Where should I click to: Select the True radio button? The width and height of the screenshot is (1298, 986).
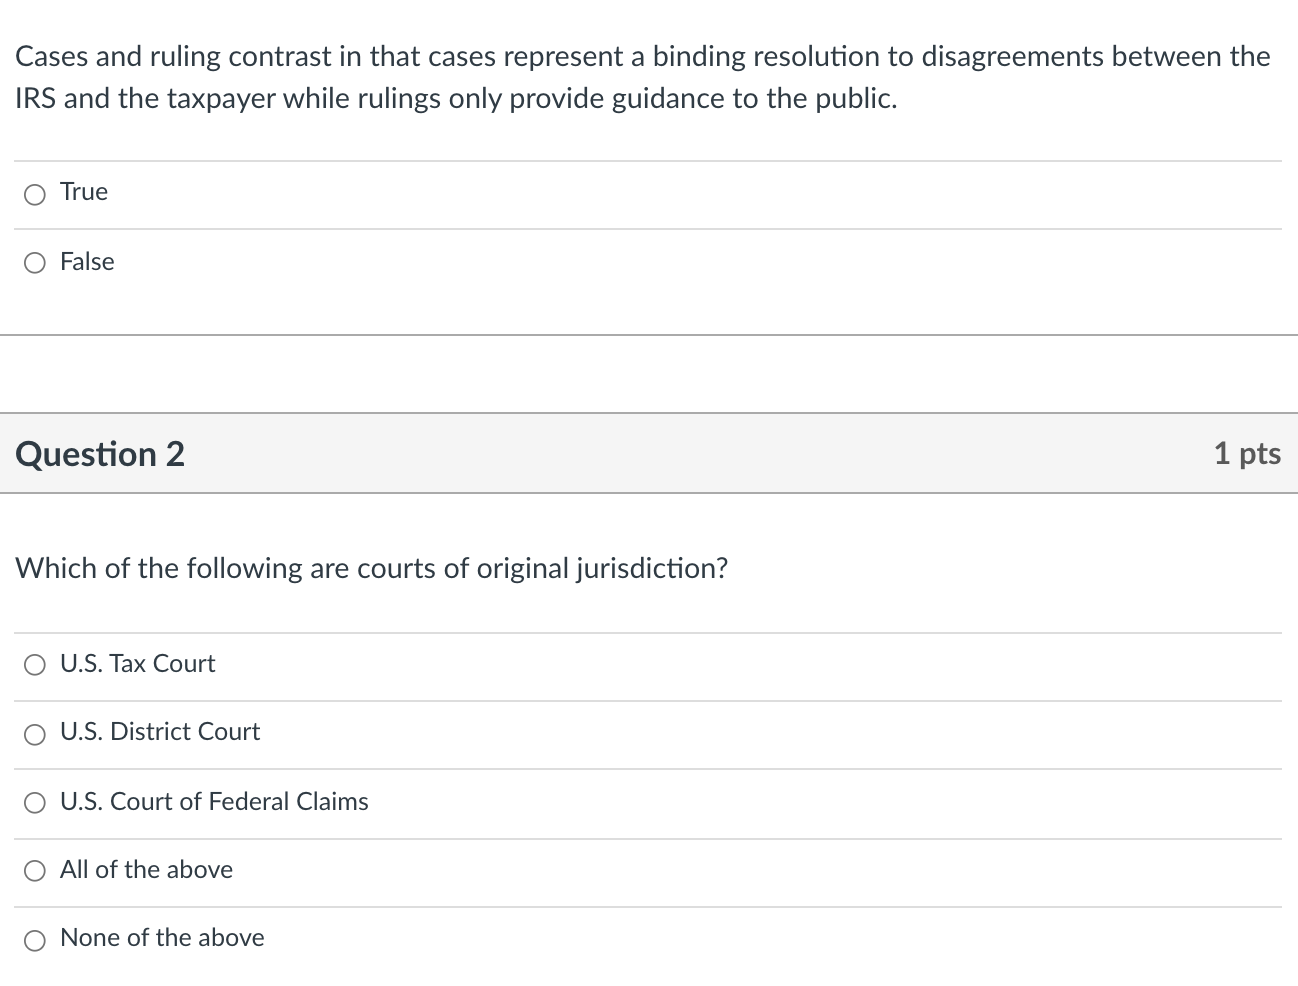pos(35,193)
